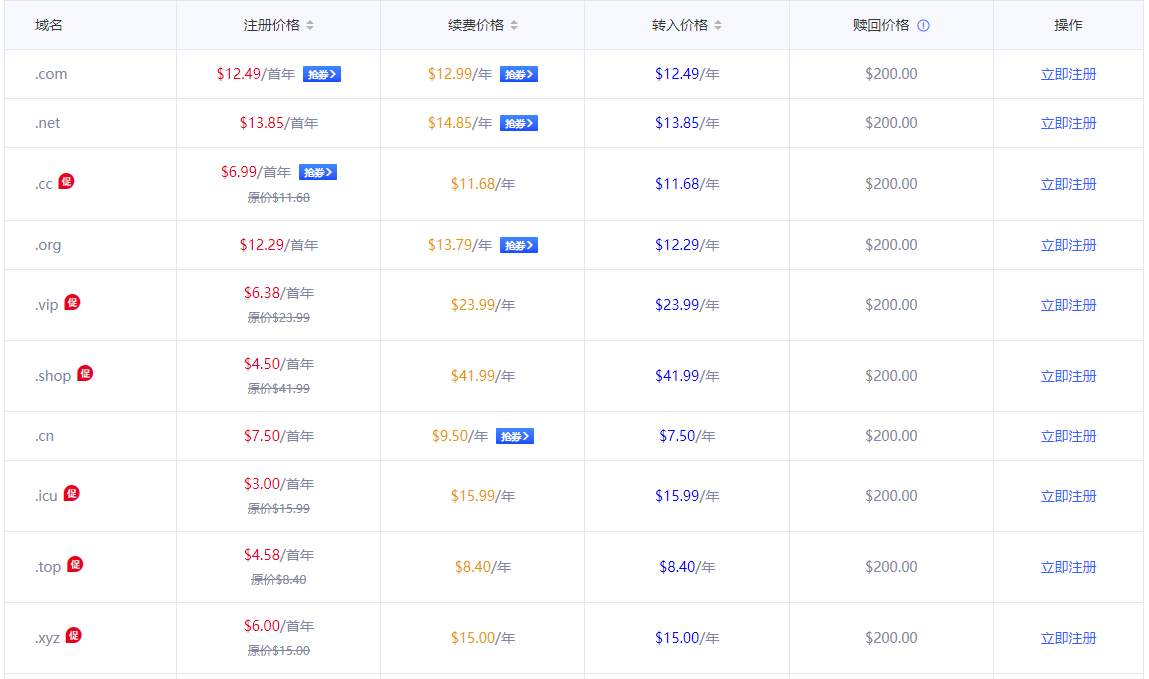Click 立即注册 for .top

click(x=1068, y=567)
